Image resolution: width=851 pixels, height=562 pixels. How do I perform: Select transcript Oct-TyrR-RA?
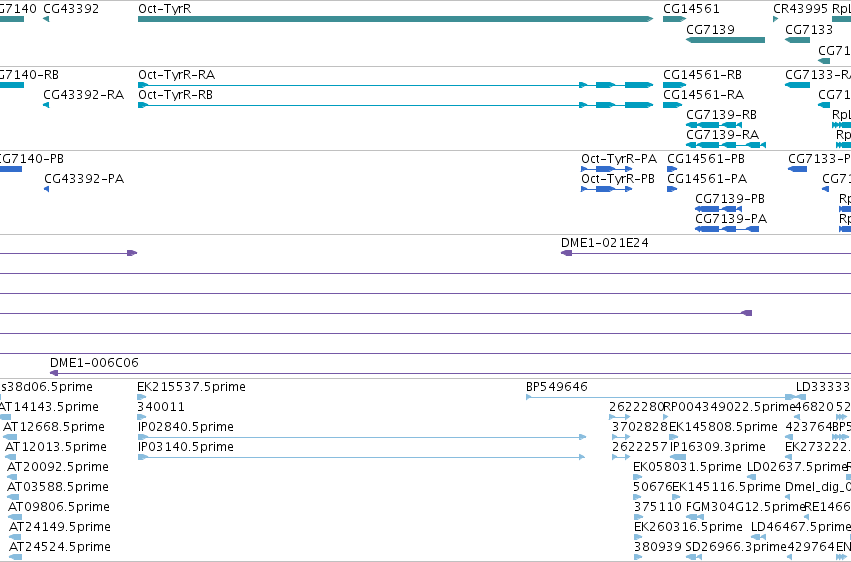tap(396, 85)
